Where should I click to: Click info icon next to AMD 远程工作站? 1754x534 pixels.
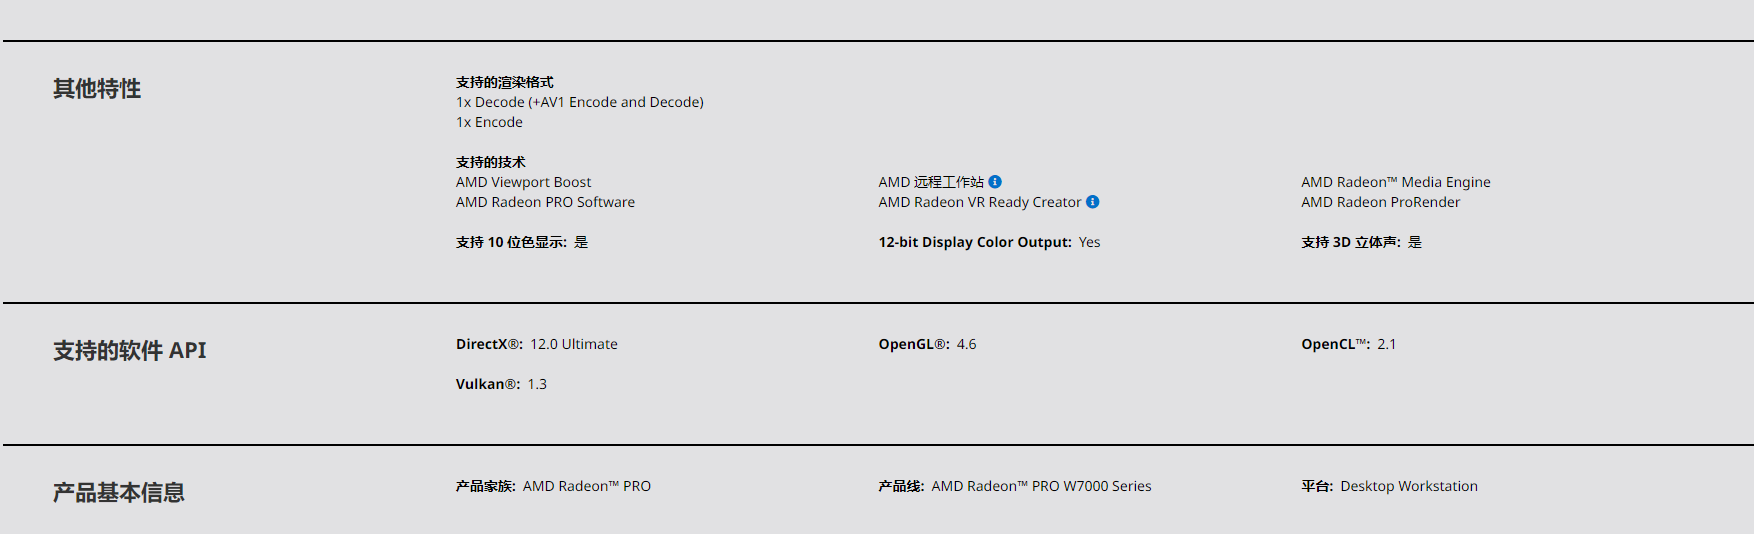(995, 182)
